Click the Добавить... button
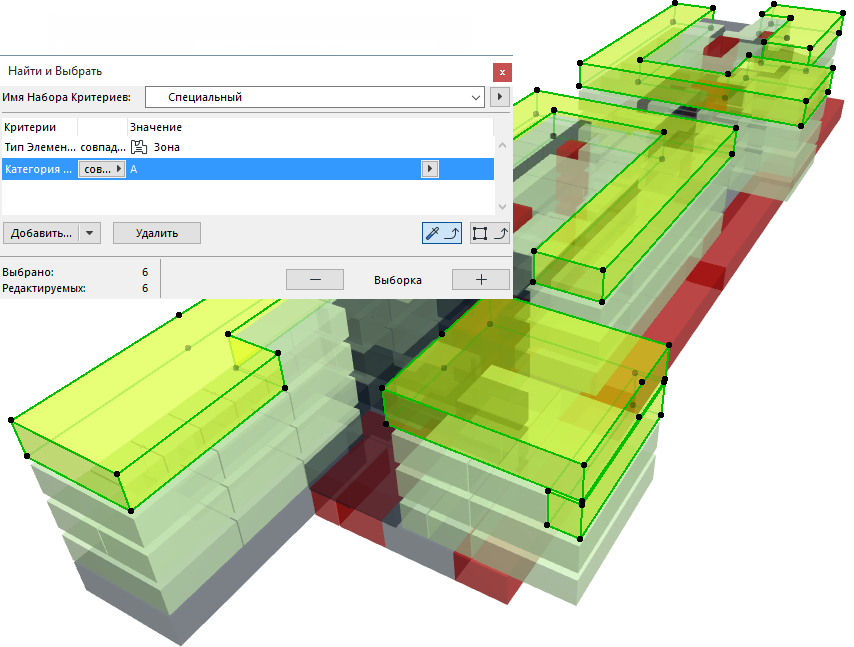The image size is (854, 647). tap(41, 233)
